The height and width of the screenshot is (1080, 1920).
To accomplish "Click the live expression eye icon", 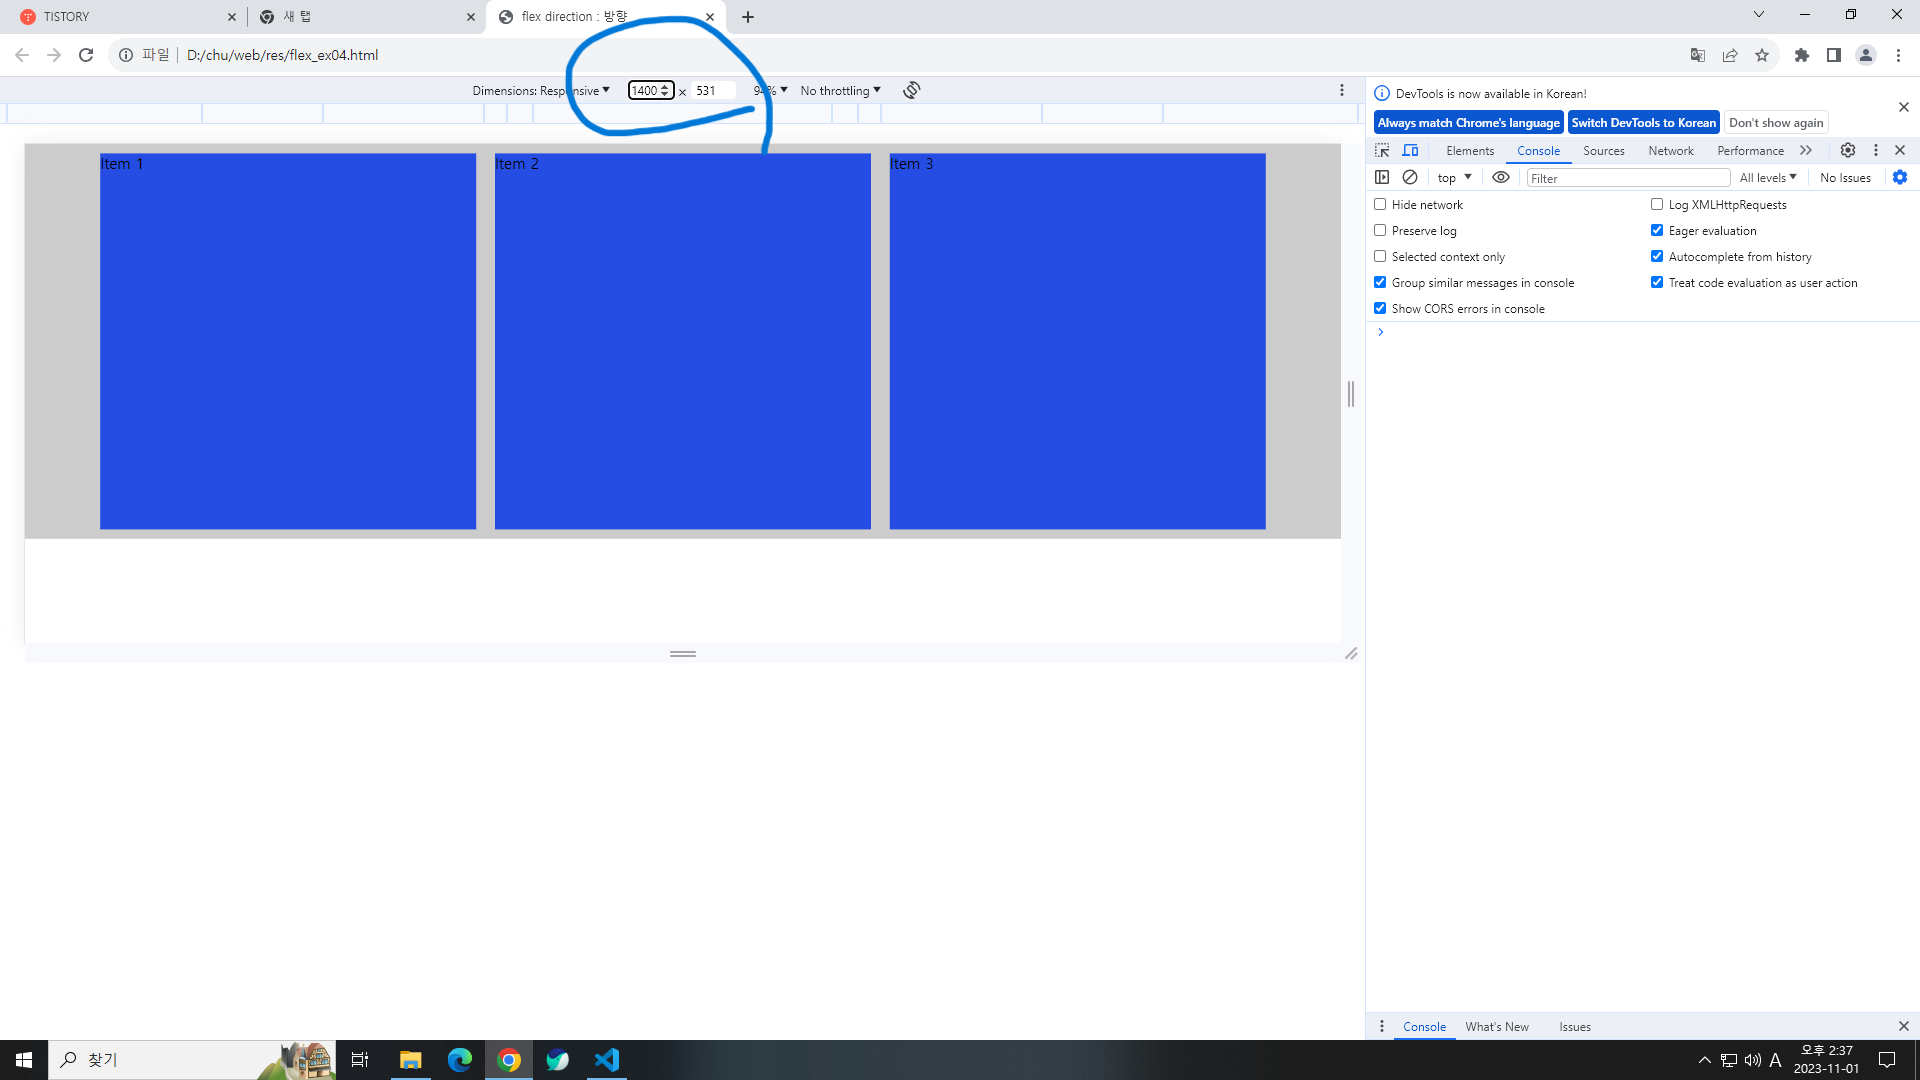I will [x=1501, y=177].
